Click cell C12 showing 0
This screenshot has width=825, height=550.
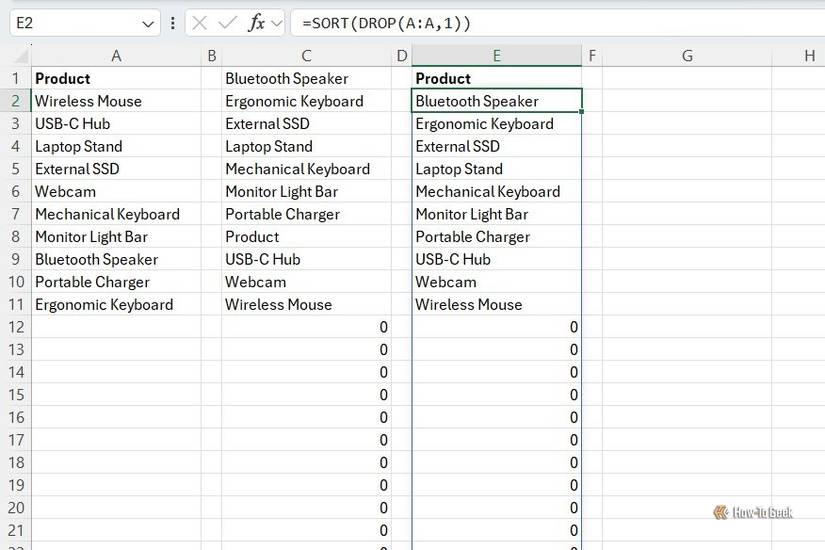[306, 327]
